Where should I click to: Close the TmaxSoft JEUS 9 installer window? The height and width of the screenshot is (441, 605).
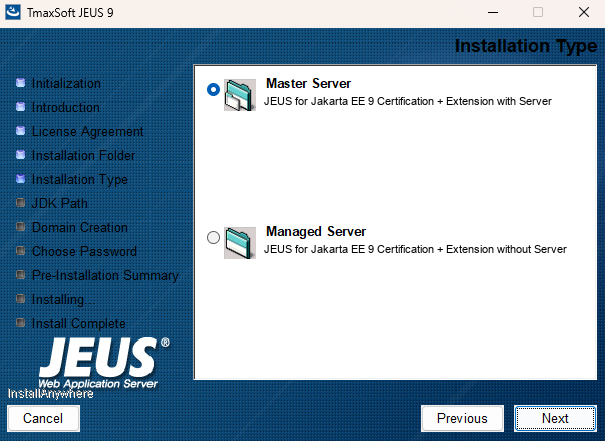pyautogui.click(x=582, y=12)
